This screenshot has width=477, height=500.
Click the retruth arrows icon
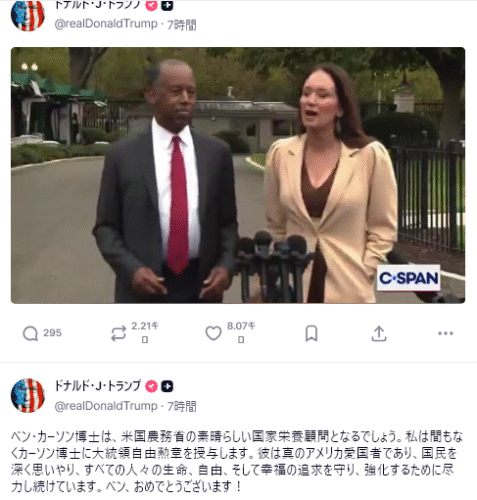click(x=118, y=333)
